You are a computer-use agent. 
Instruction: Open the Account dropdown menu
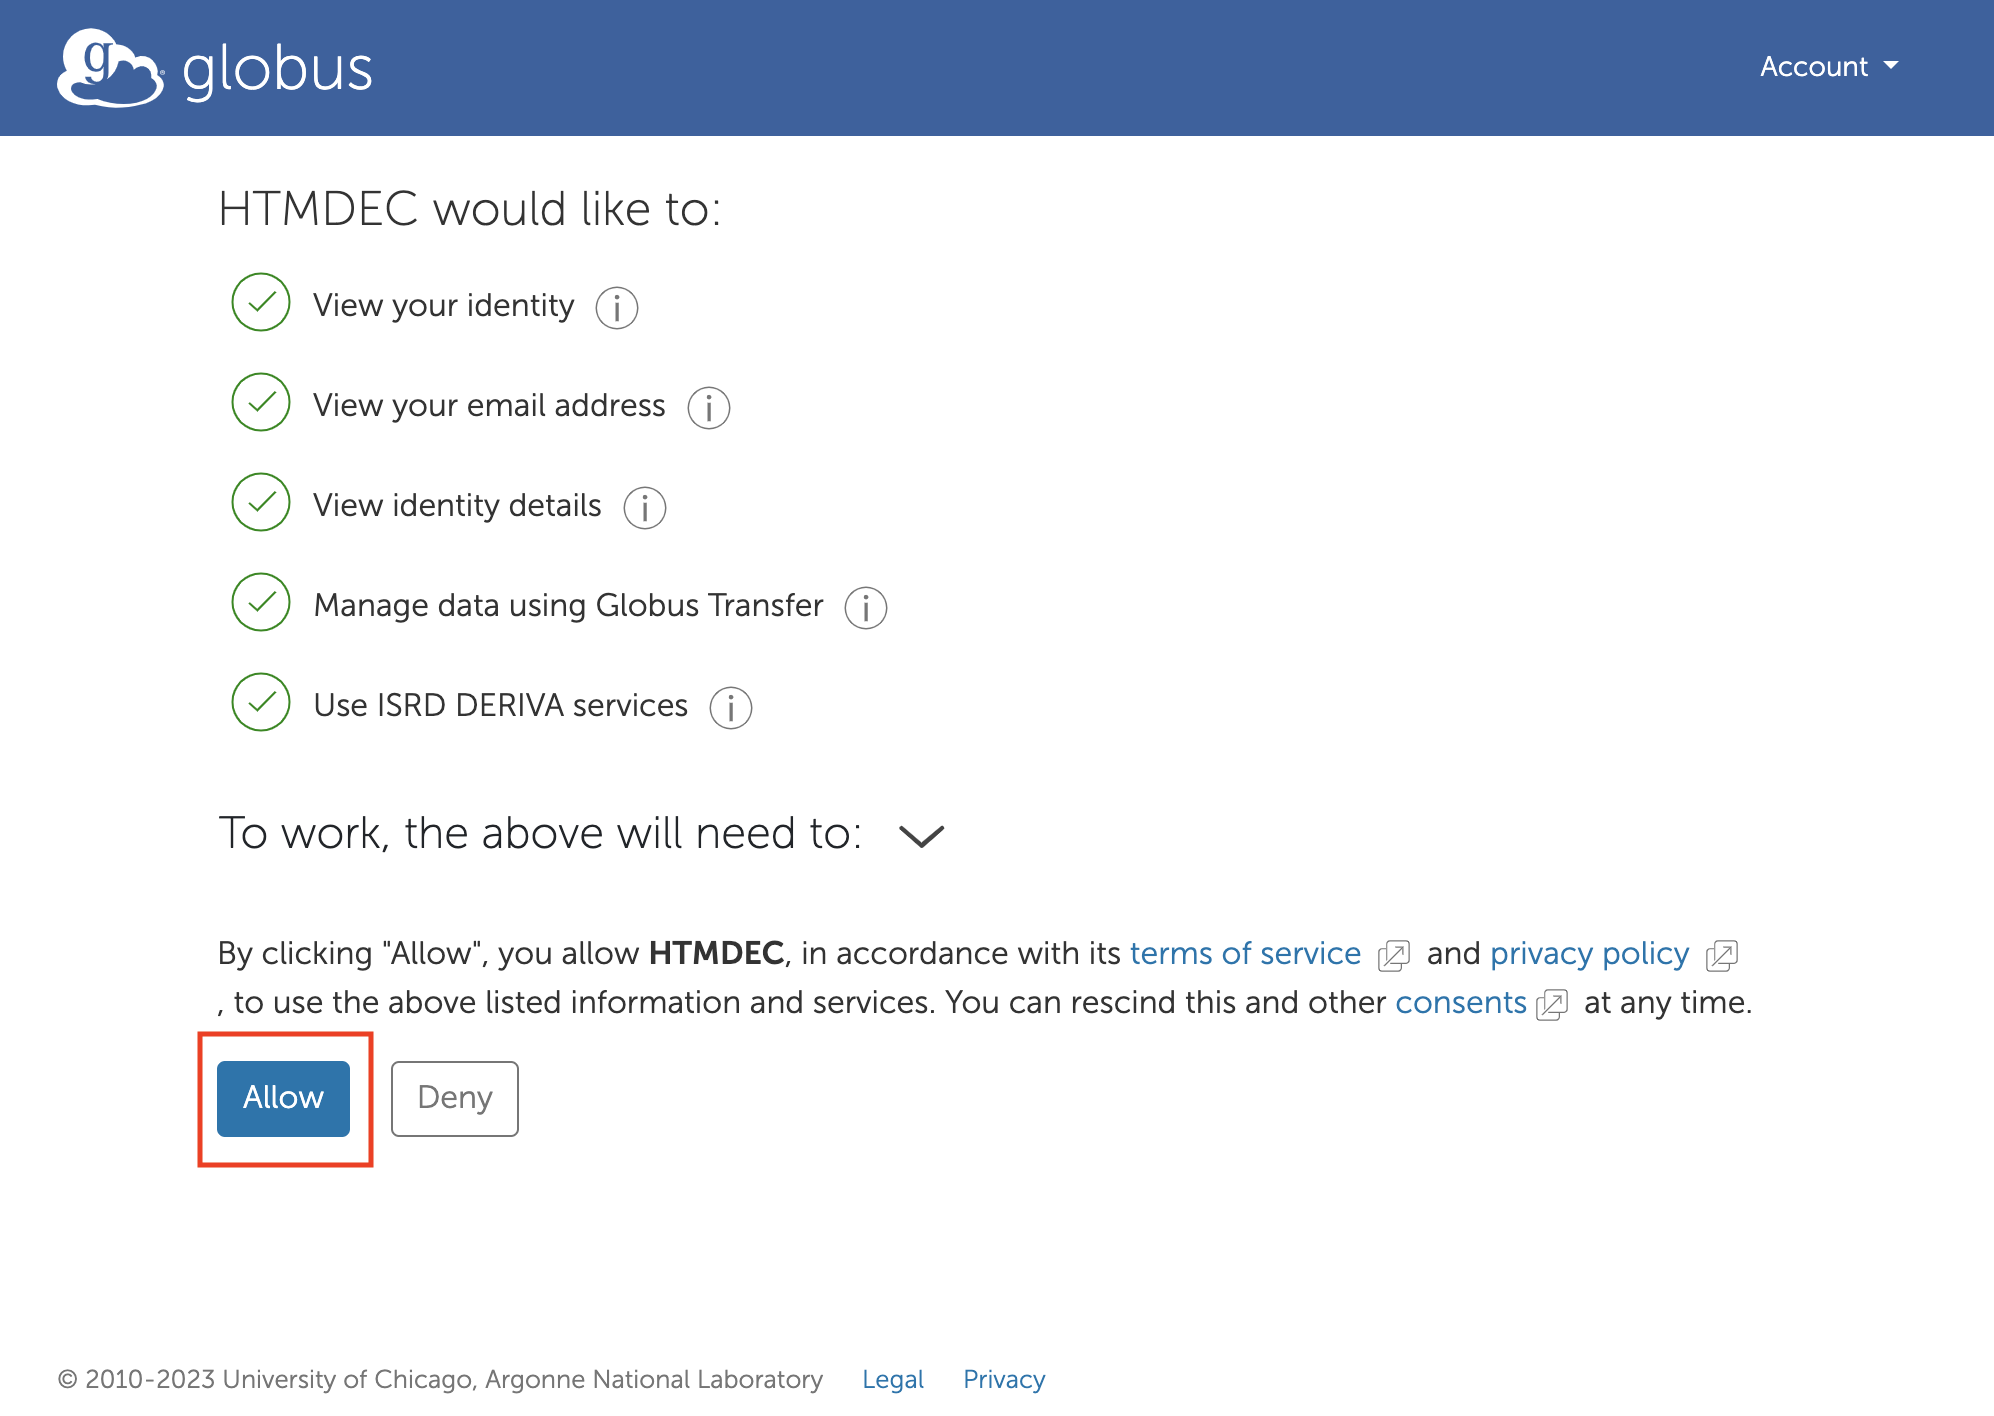1828,67
